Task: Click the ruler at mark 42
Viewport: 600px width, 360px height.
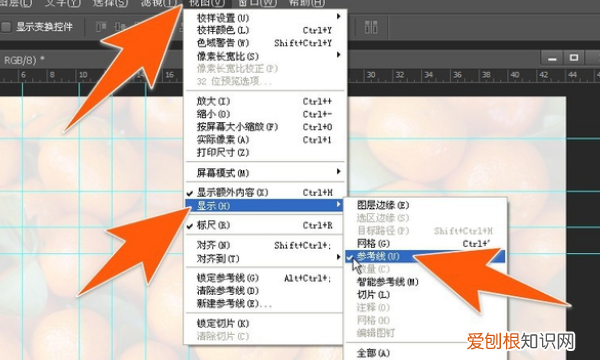Action: click(x=544, y=75)
